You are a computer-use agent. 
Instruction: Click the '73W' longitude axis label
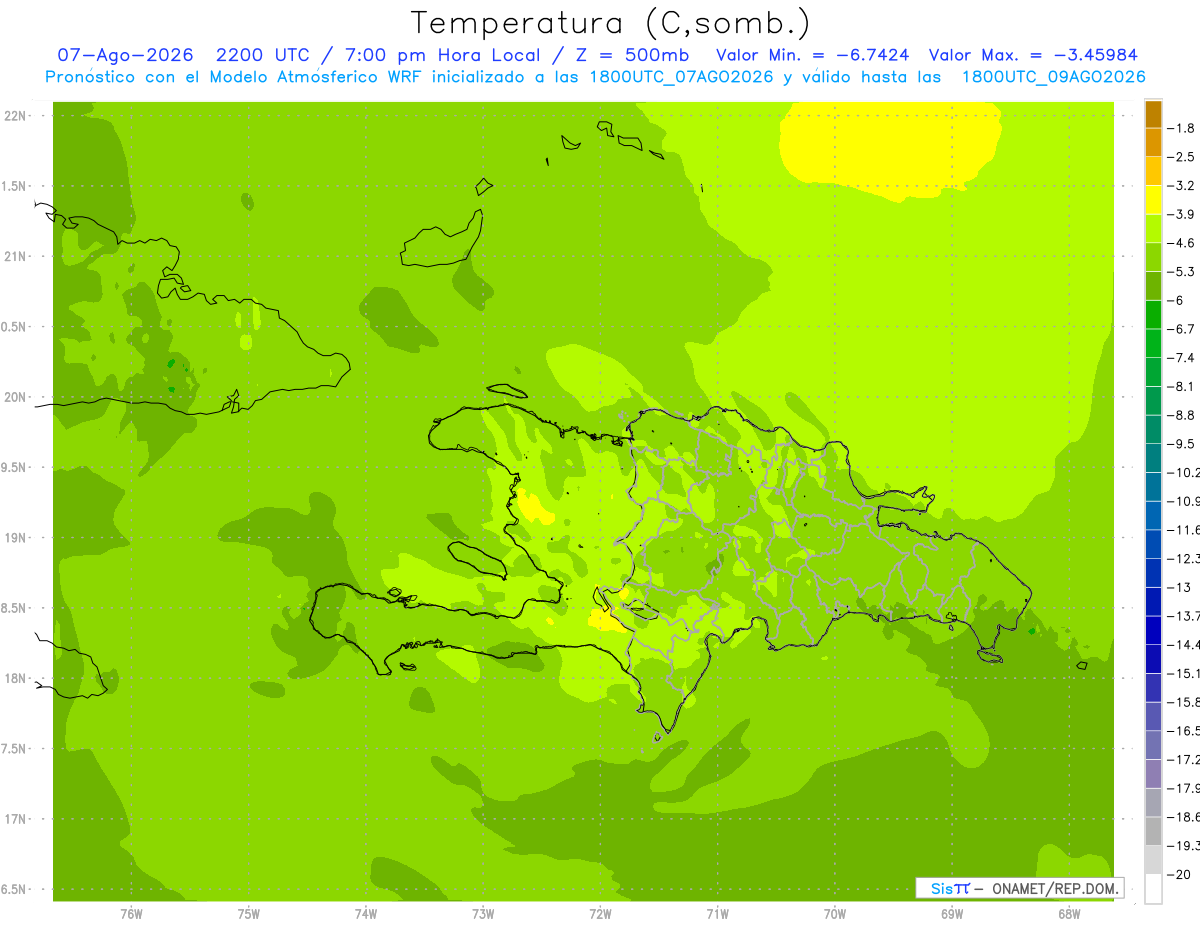483,914
